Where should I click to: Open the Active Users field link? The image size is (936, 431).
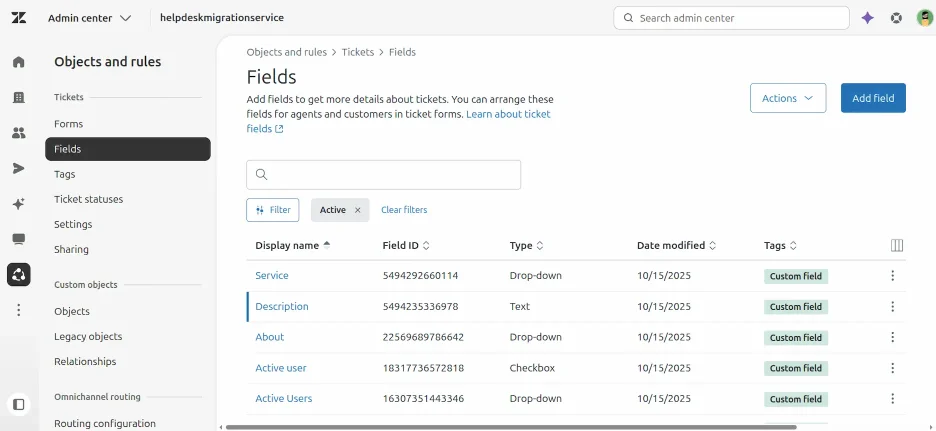tap(284, 398)
